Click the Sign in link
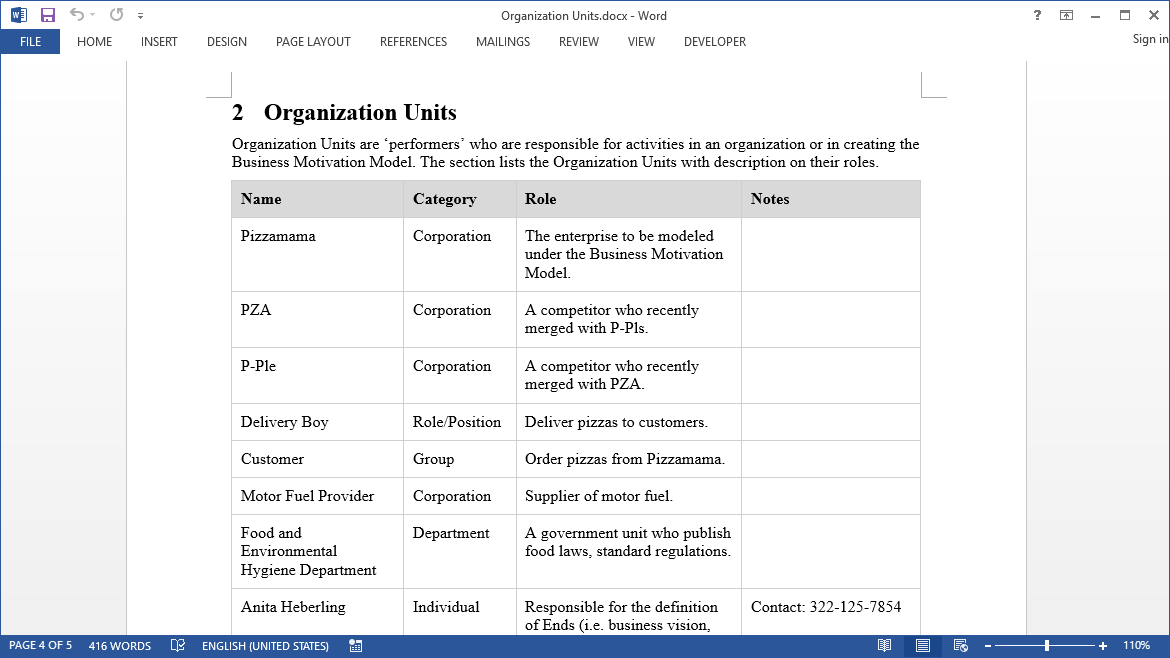This screenshot has width=1170, height=658. [1150, 39]
